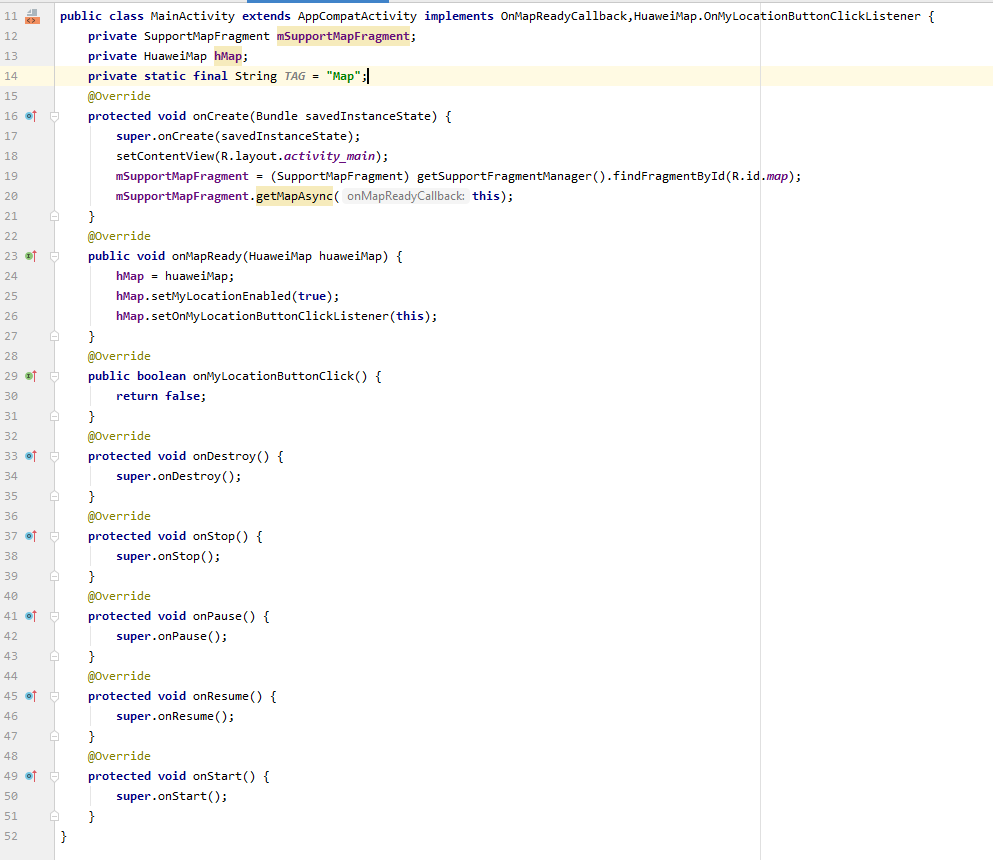Screen dimensions: 993x860
Task: Click the overriding method icon beside onPause
Action: pos(31,616)
